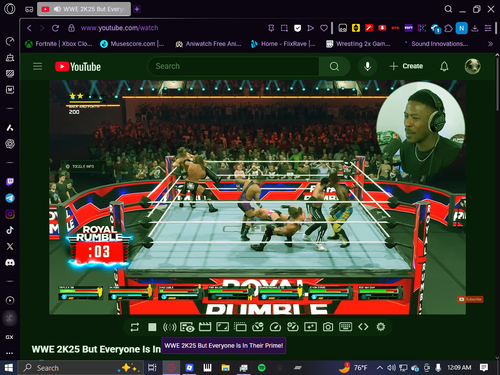Open the playback speed gauge icon
This screenshot has height=375, width=500.
click(275, 327)
